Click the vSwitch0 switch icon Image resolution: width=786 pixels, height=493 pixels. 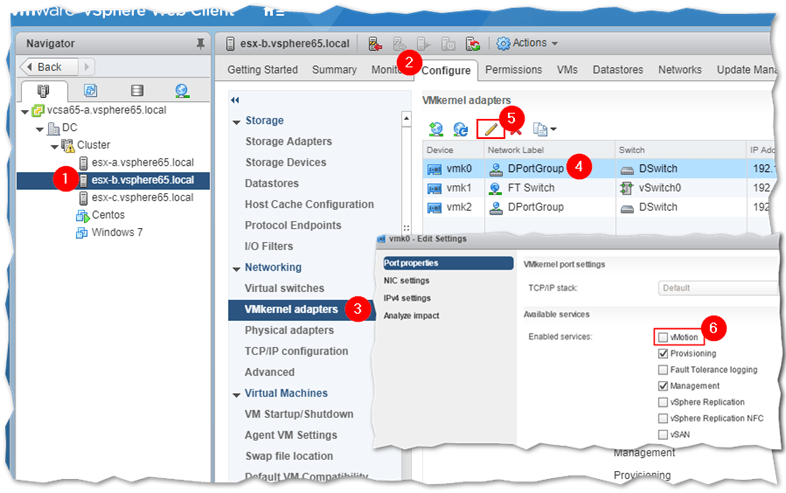coord(627,189)
